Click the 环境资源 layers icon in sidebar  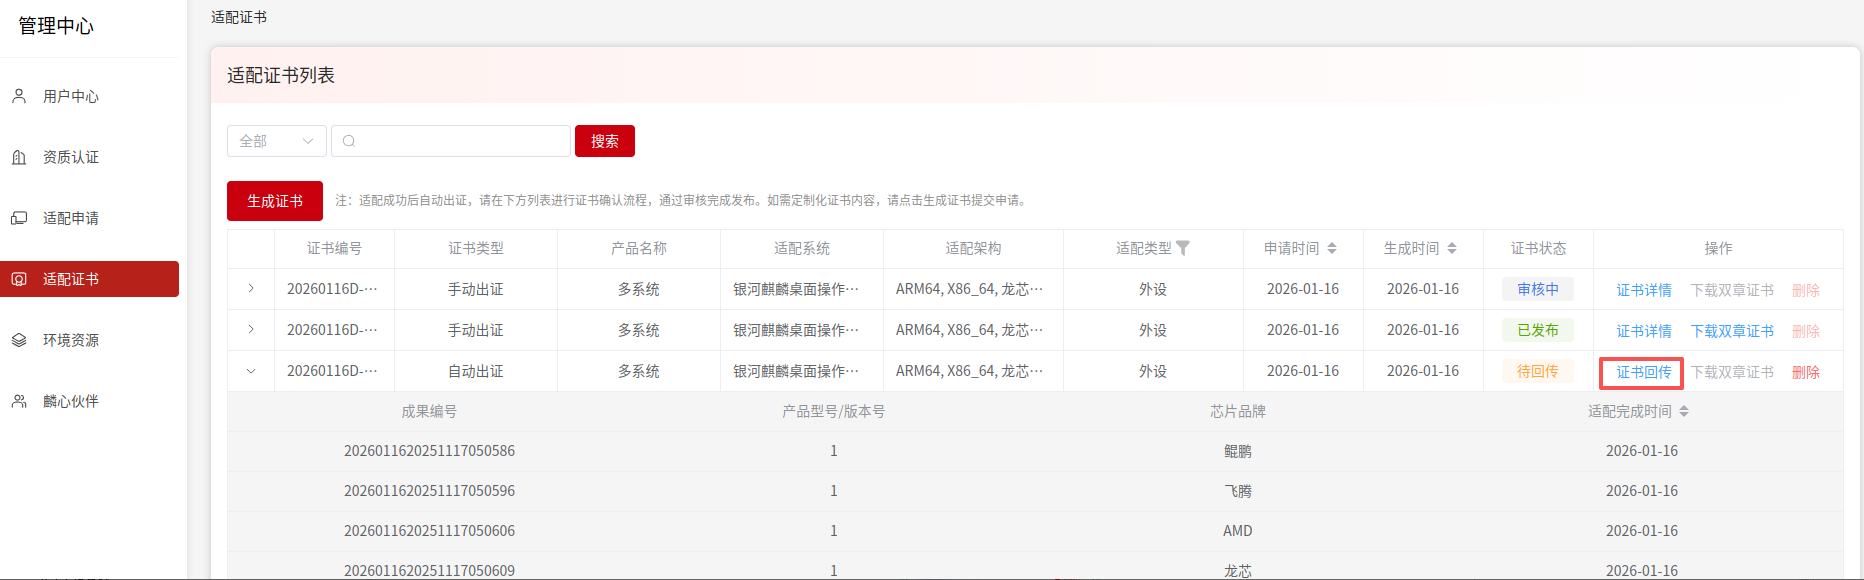[x=19, y=340]
